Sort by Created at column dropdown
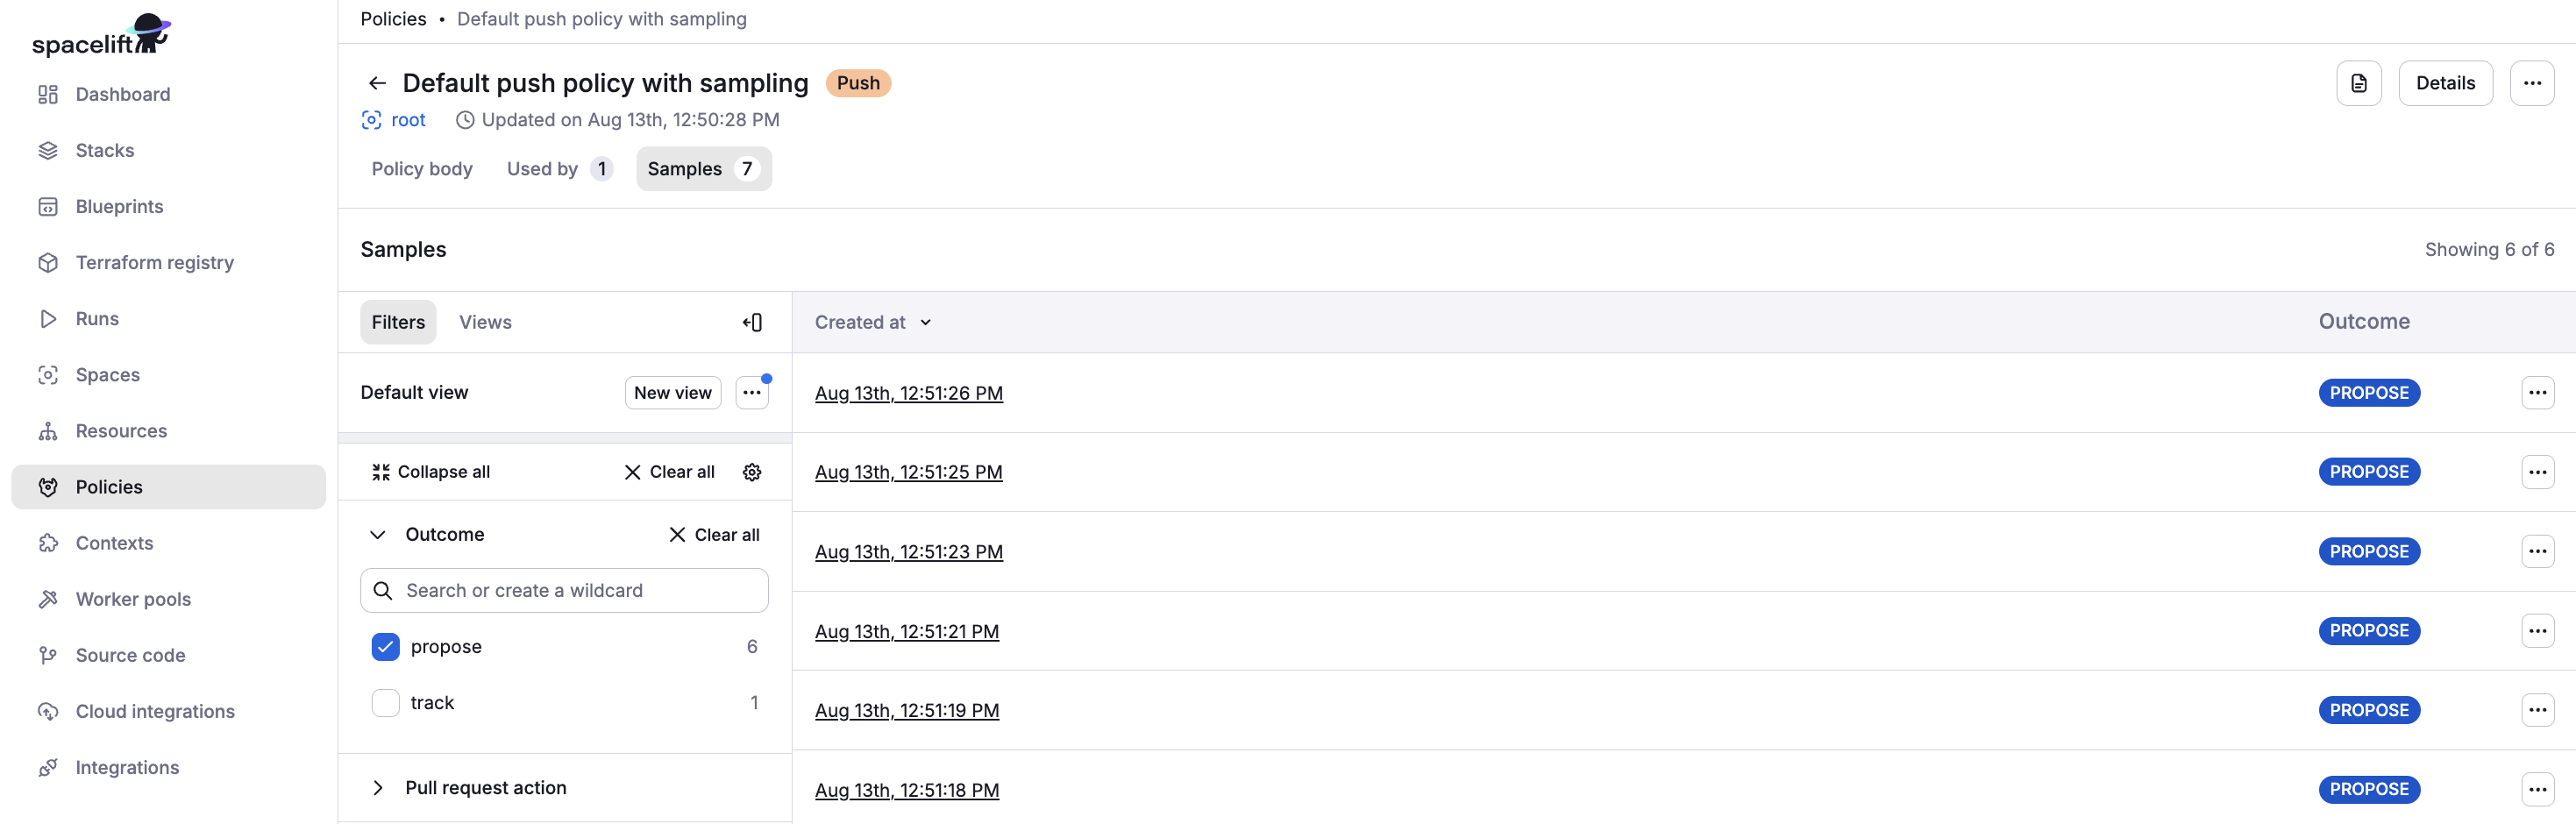2576x824 pixels. click(872, 322)
